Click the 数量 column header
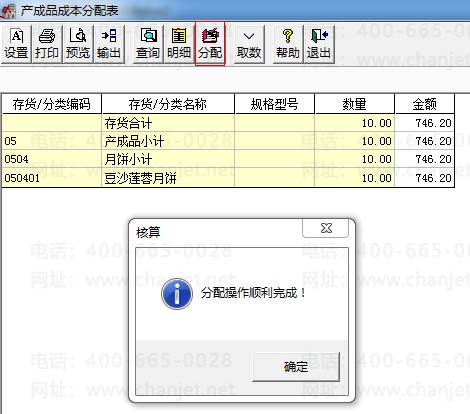 (355, 104)
